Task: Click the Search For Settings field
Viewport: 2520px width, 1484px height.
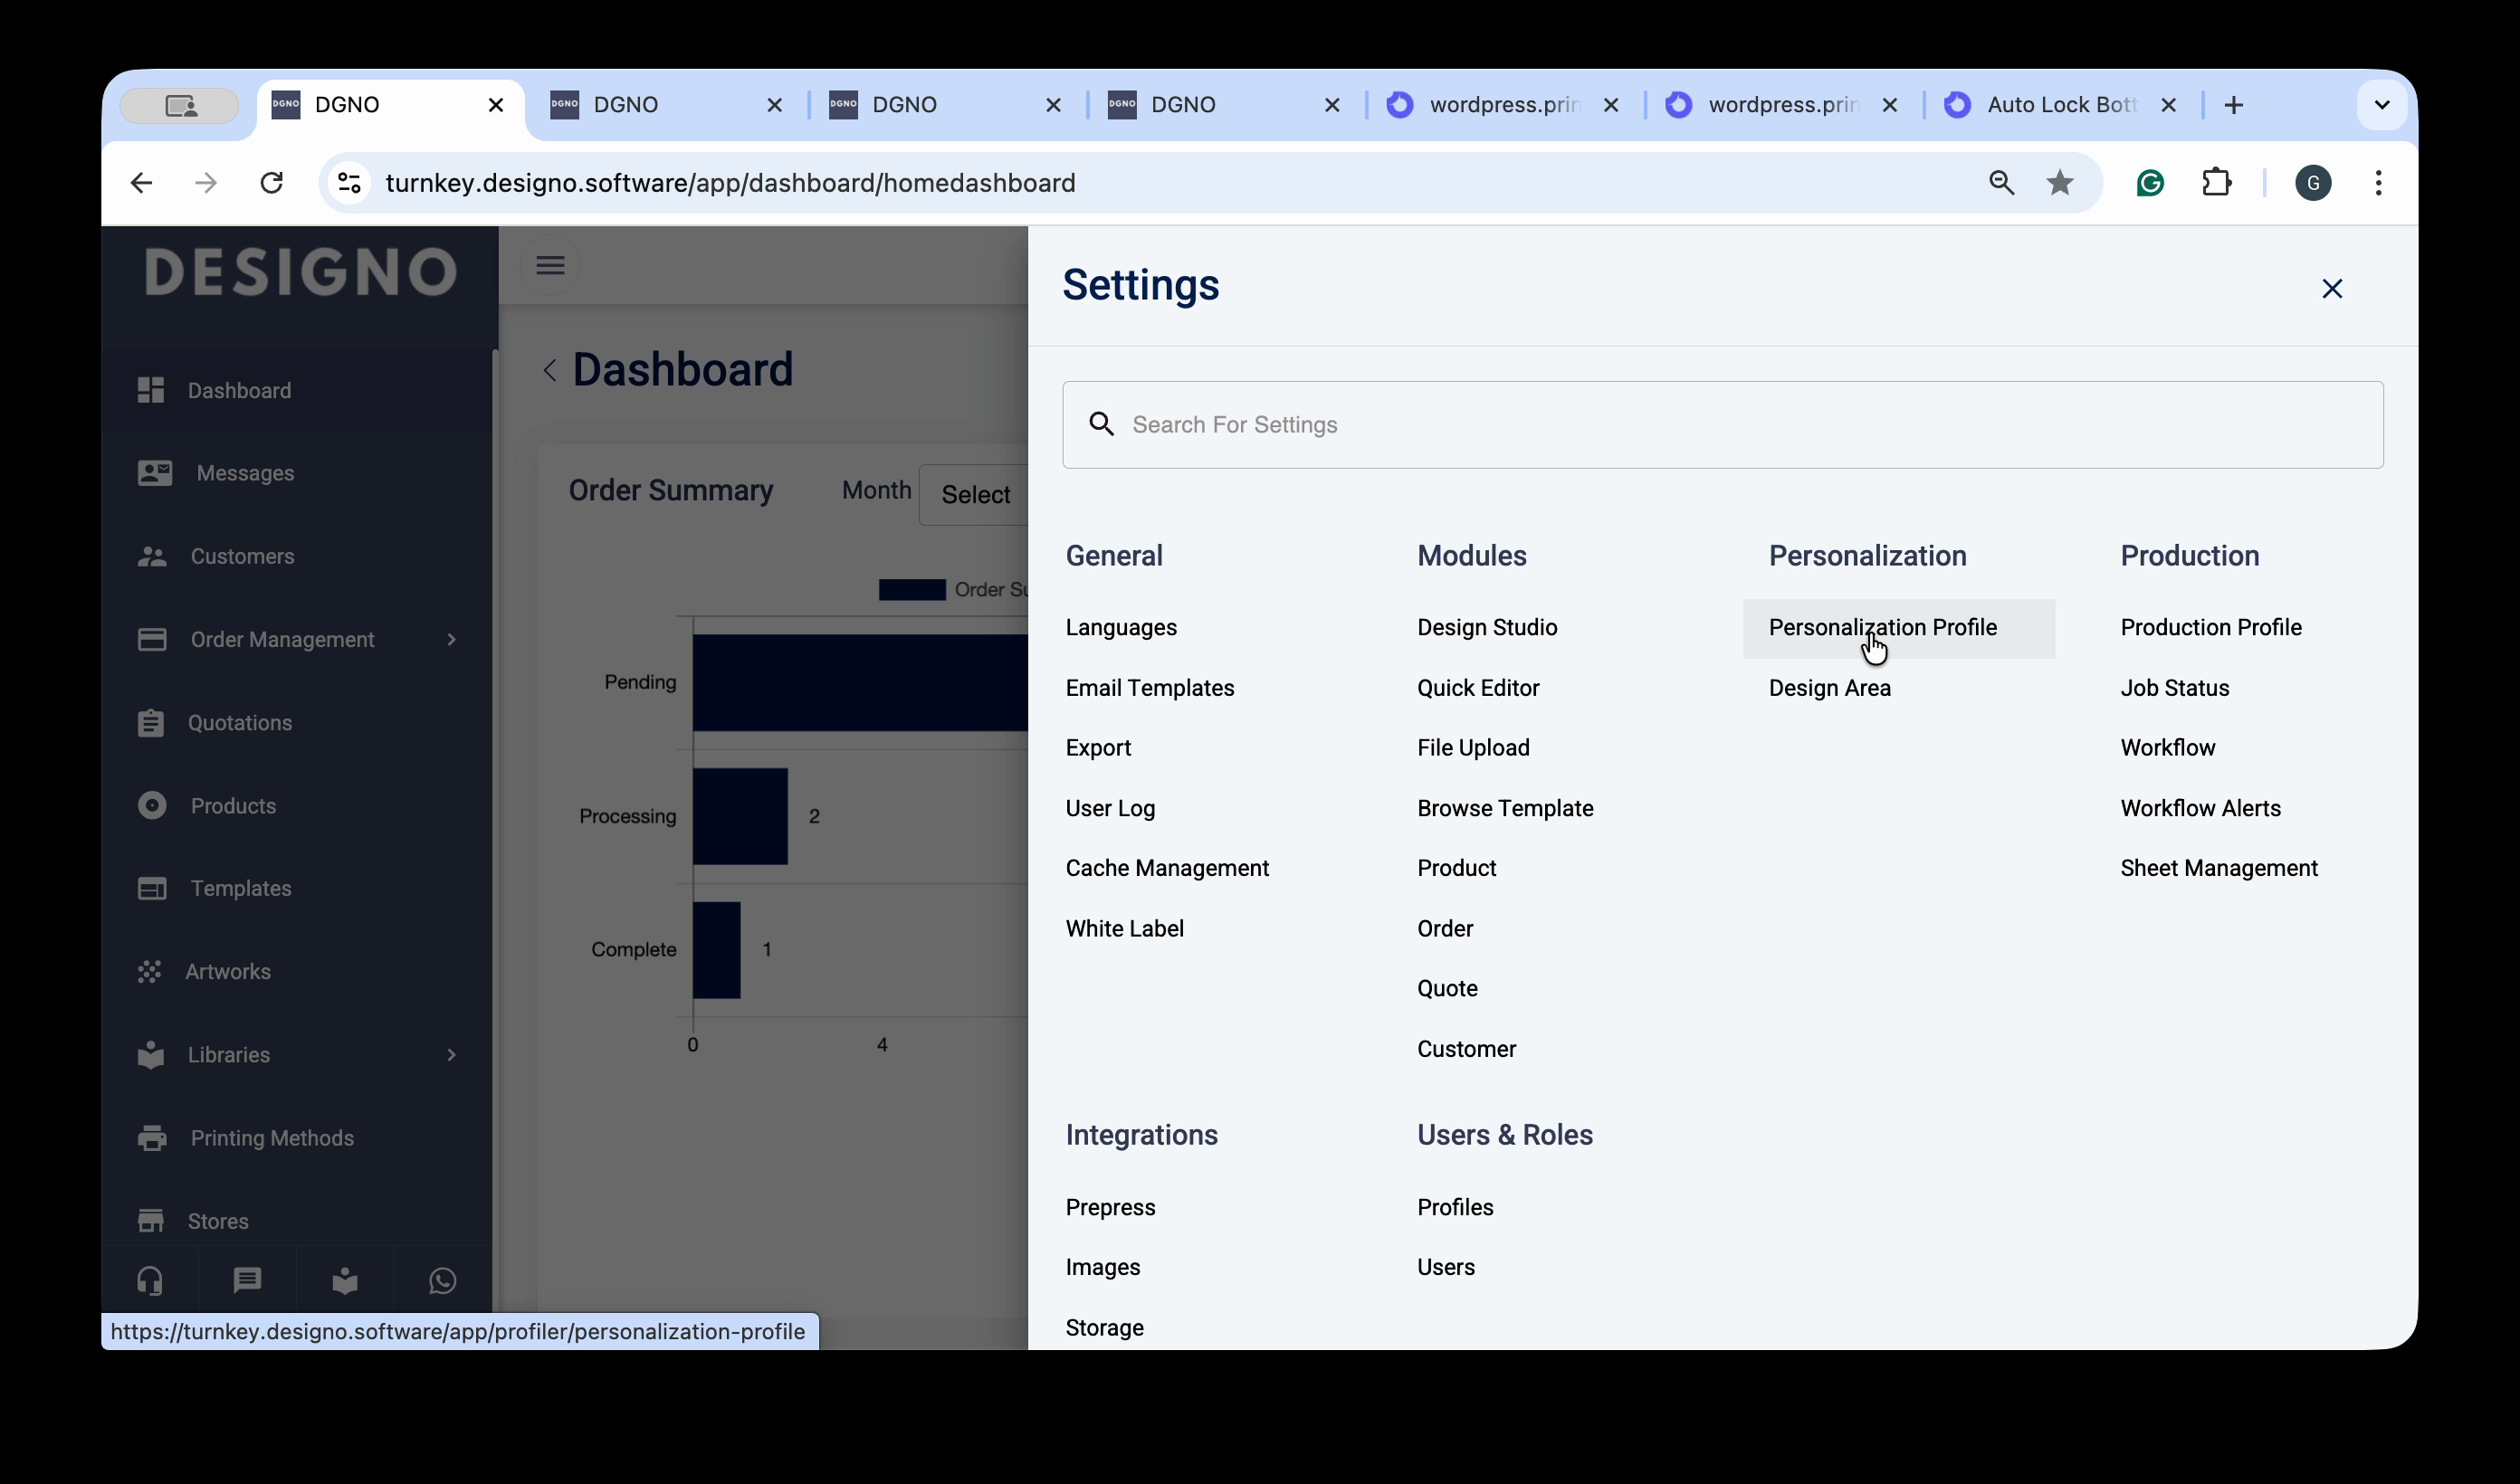Action: pos(1722,425)
